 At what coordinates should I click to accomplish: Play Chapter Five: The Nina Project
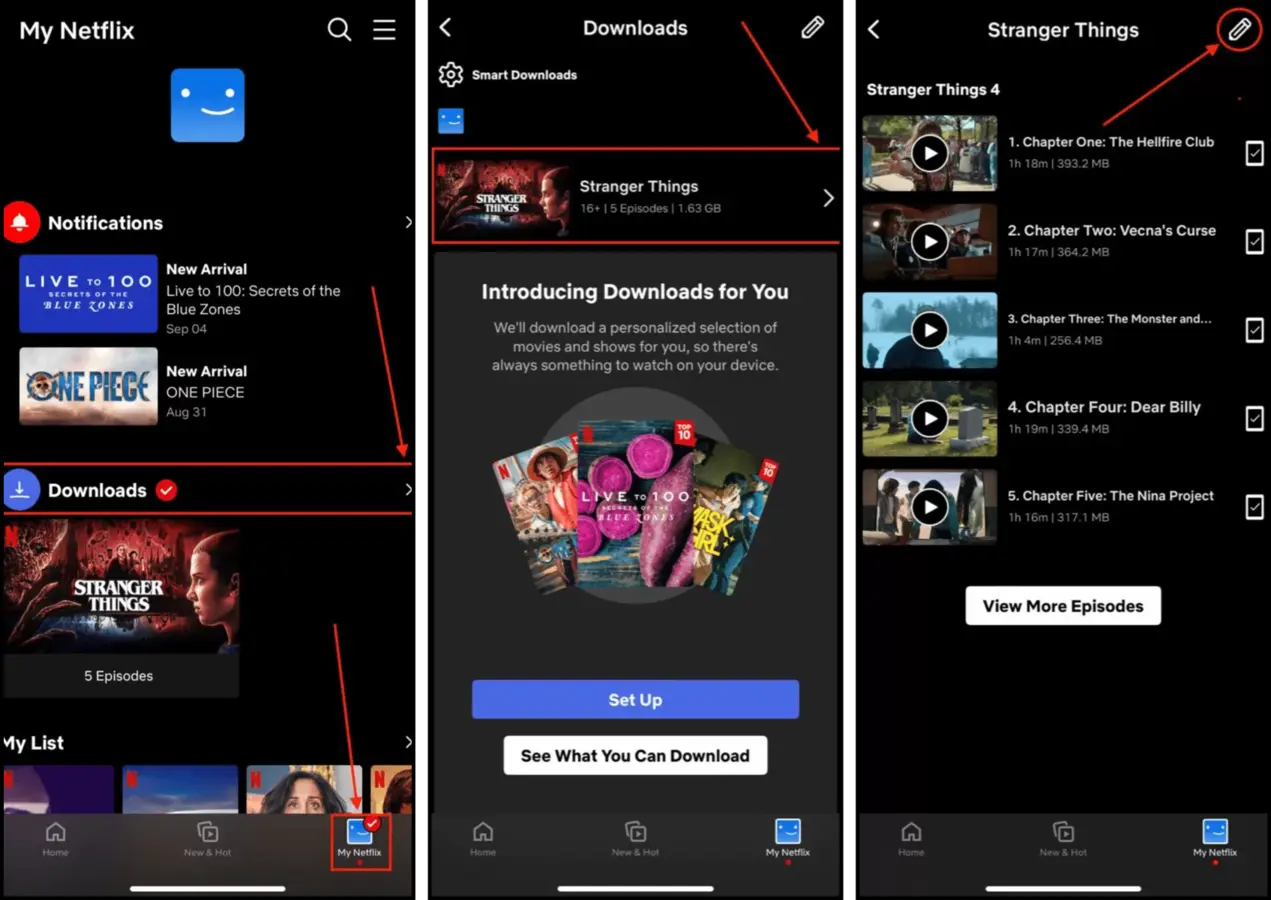point(930,507)
